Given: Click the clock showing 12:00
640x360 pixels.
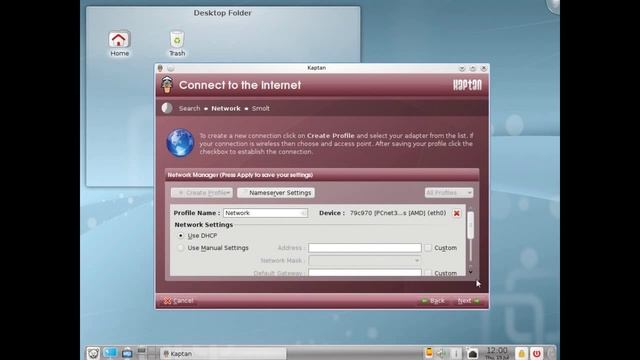Looking at the screenshot, I should pyautogui.click(x=497, y=353).
